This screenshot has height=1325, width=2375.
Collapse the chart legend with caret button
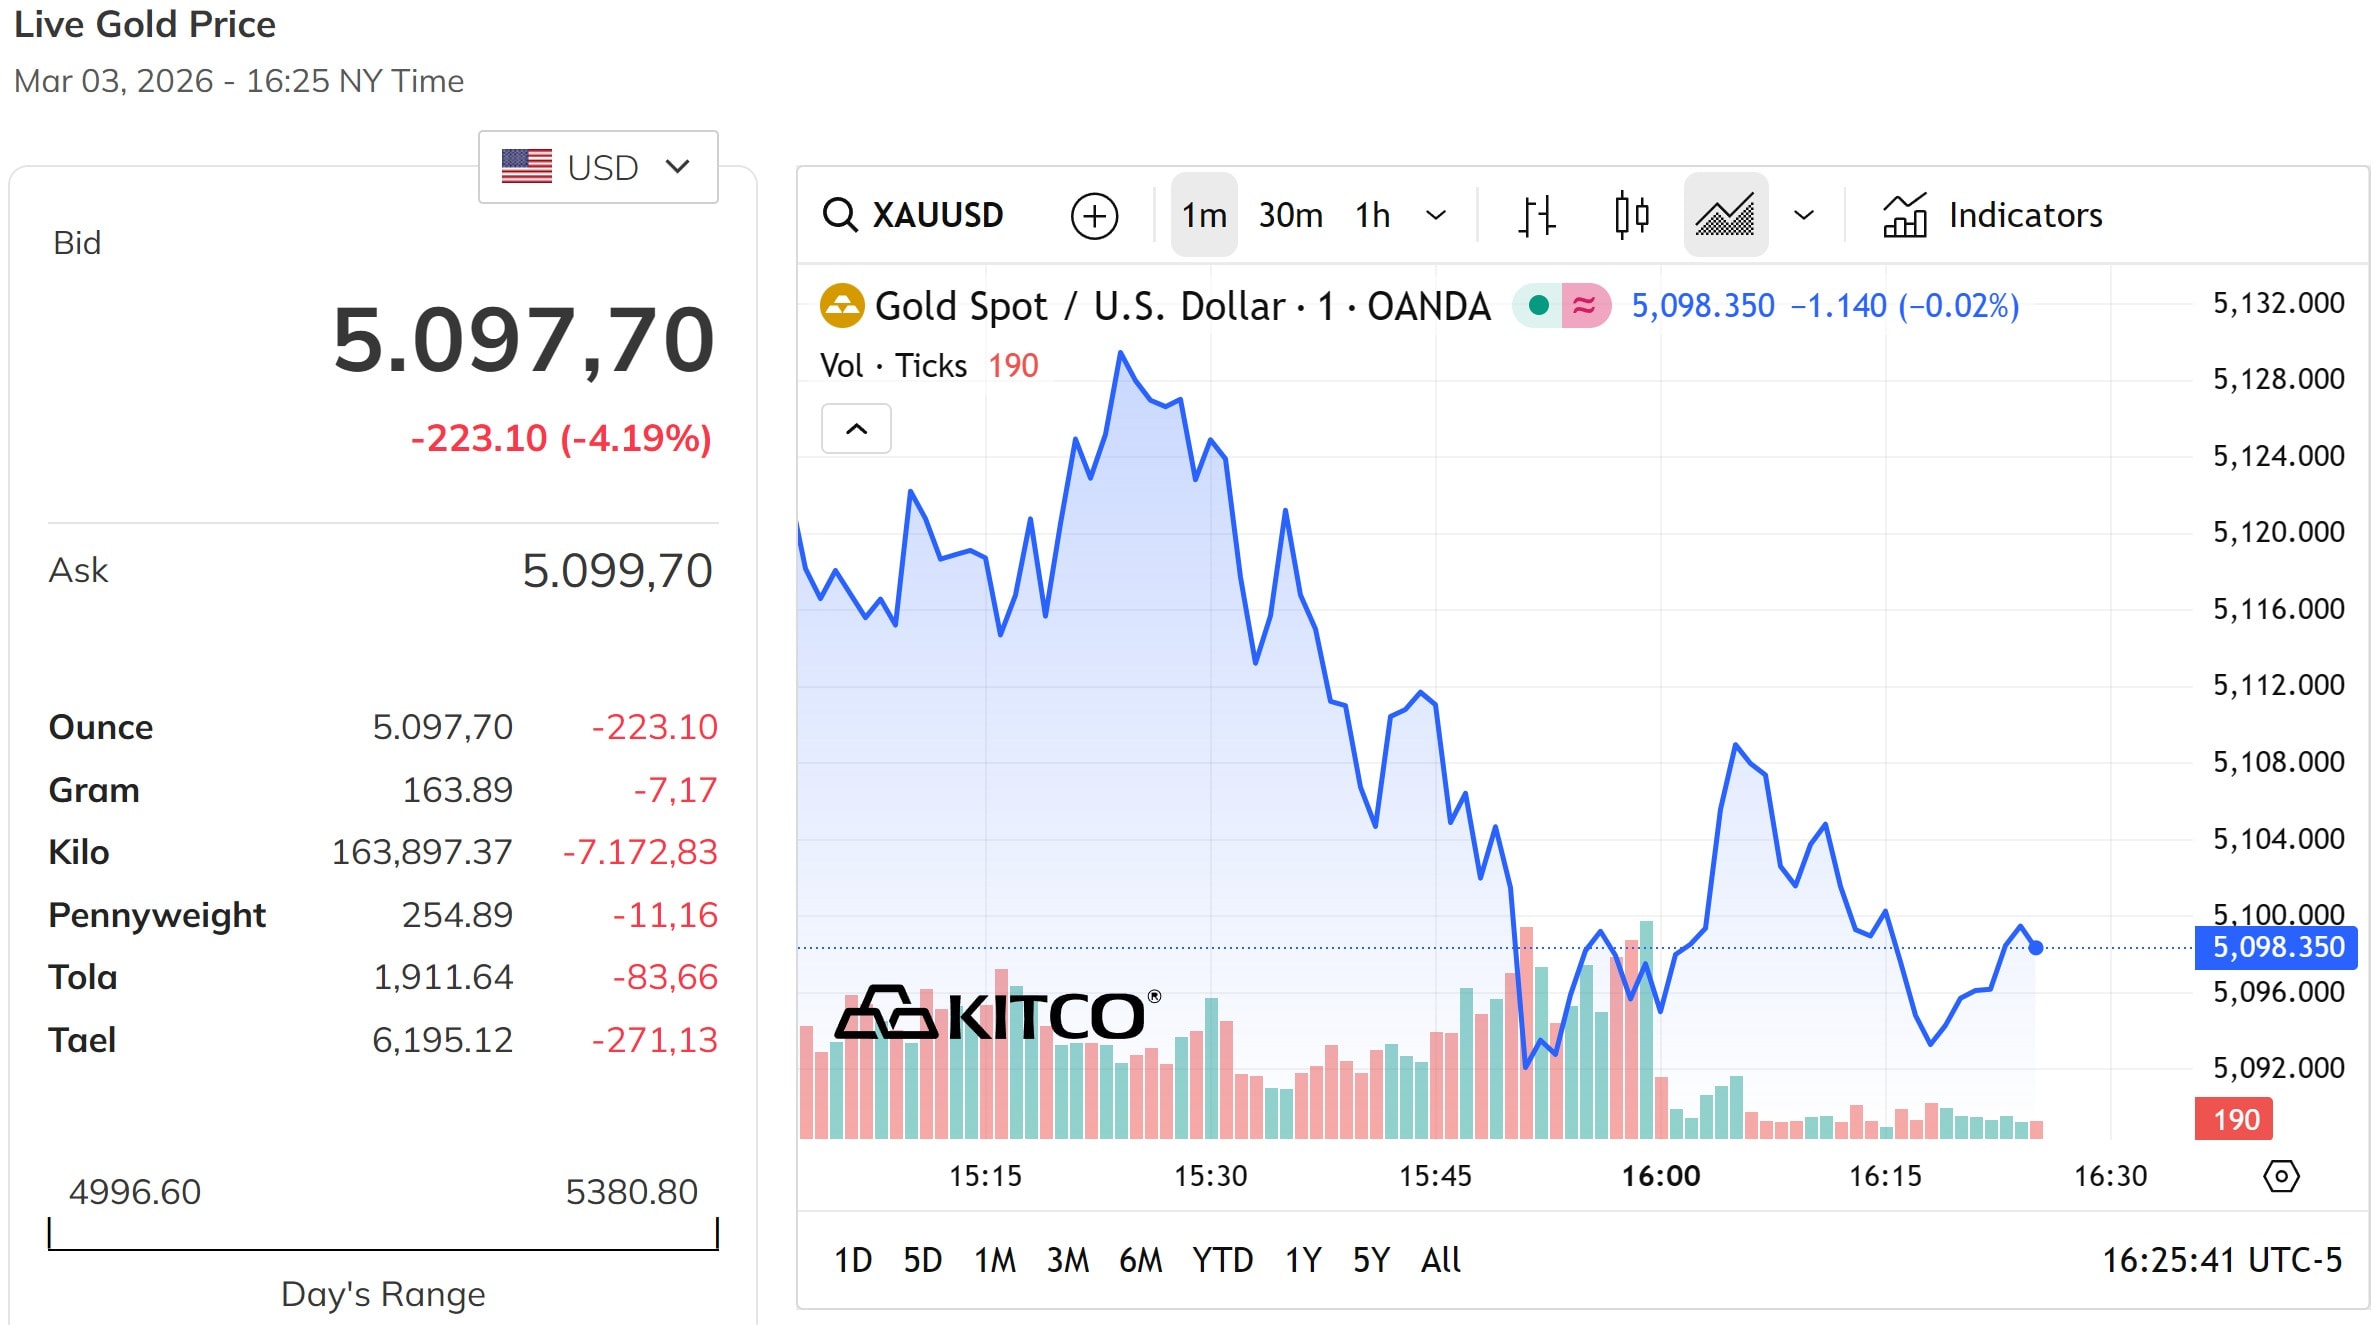coord(856,429)
